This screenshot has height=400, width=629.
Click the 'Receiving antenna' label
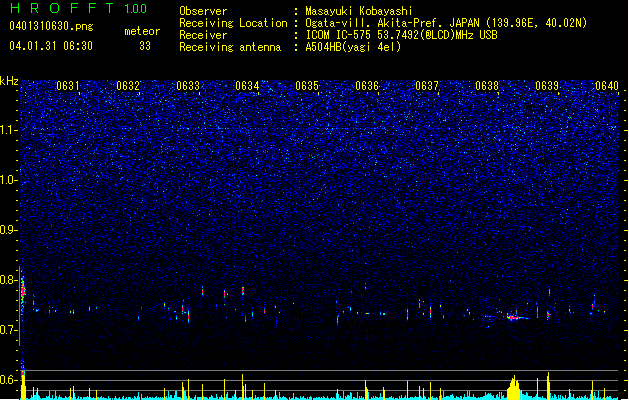click(230, 47)
